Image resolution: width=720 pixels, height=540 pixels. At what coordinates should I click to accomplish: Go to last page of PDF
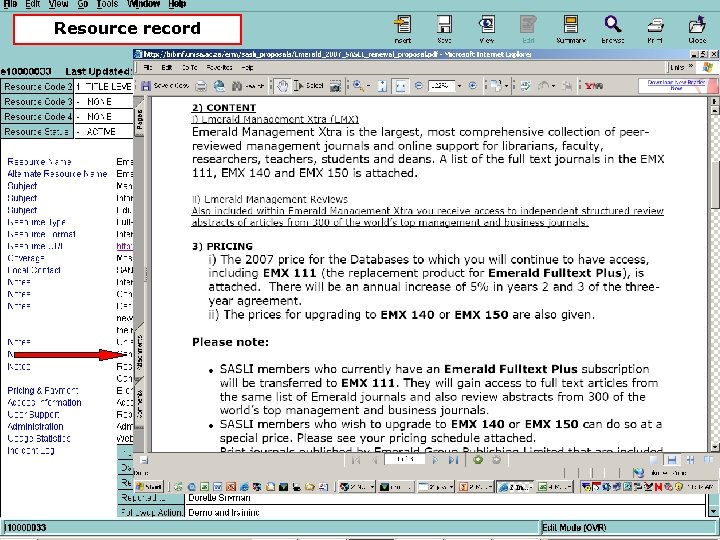point(453,460)
